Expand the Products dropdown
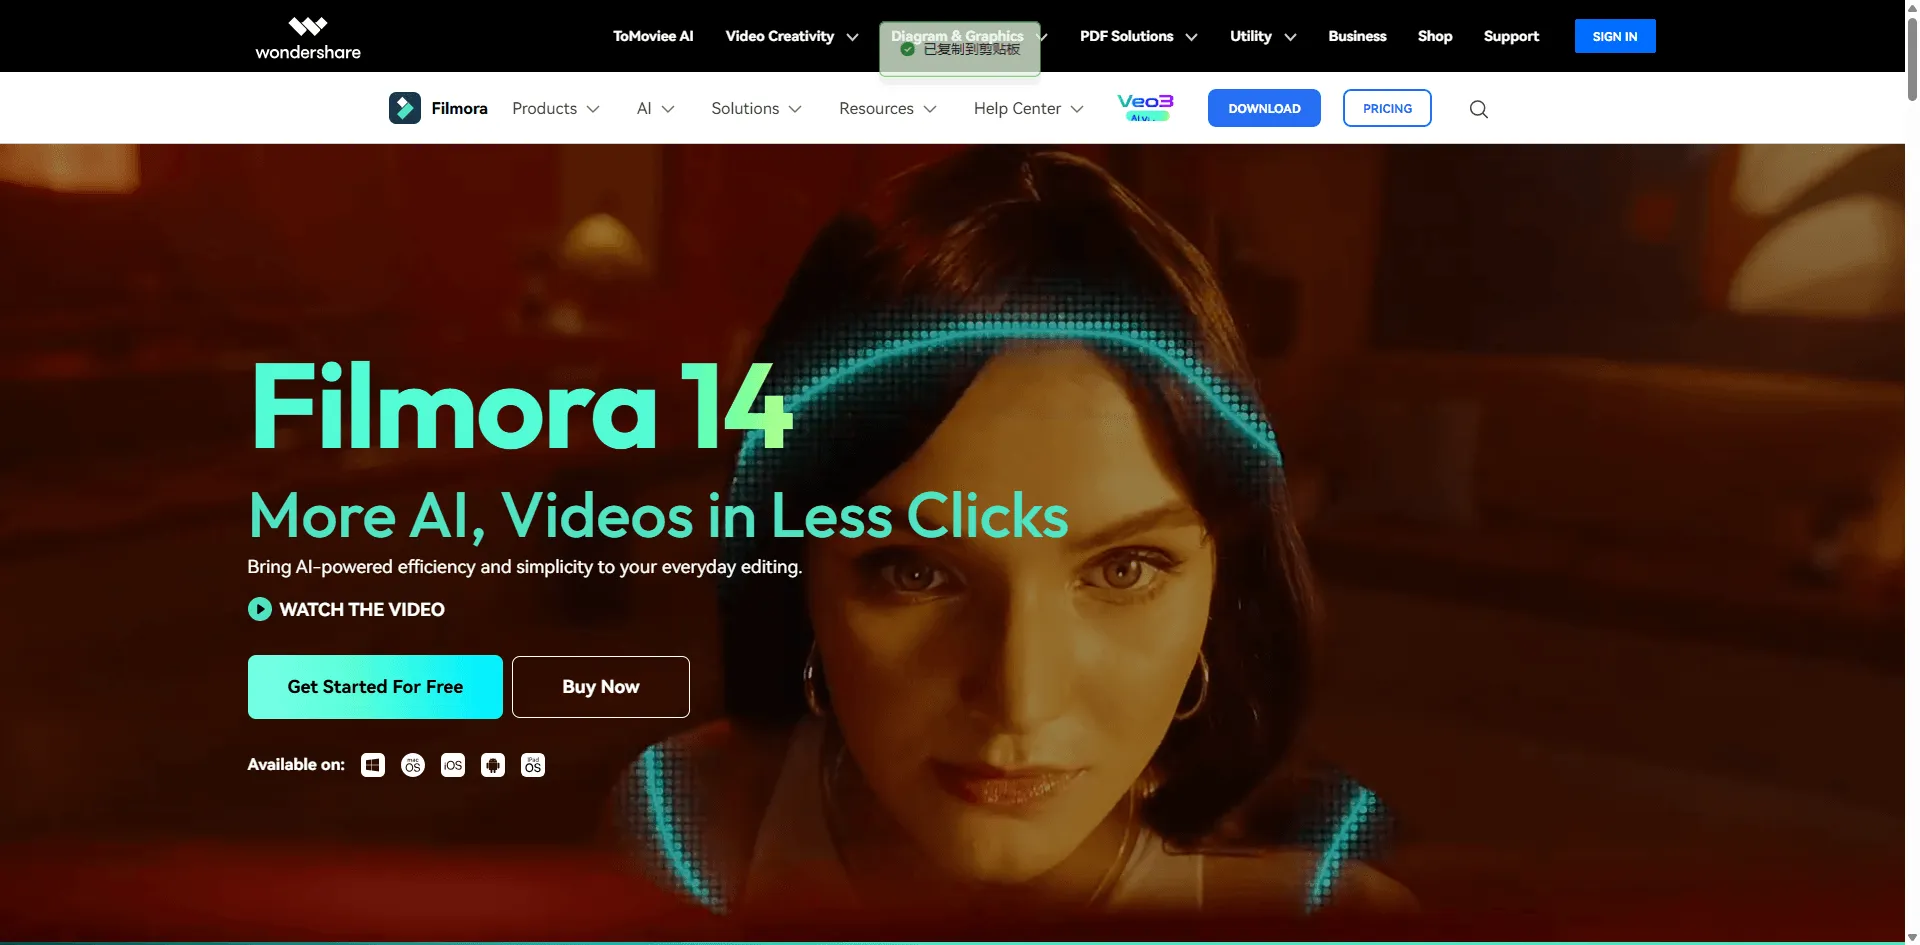 (555, 108)
